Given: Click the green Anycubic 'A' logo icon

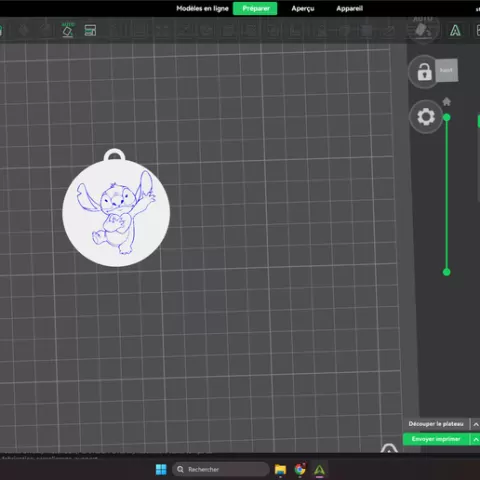Looking at the screenshot, I should click(x=455, y=30).
